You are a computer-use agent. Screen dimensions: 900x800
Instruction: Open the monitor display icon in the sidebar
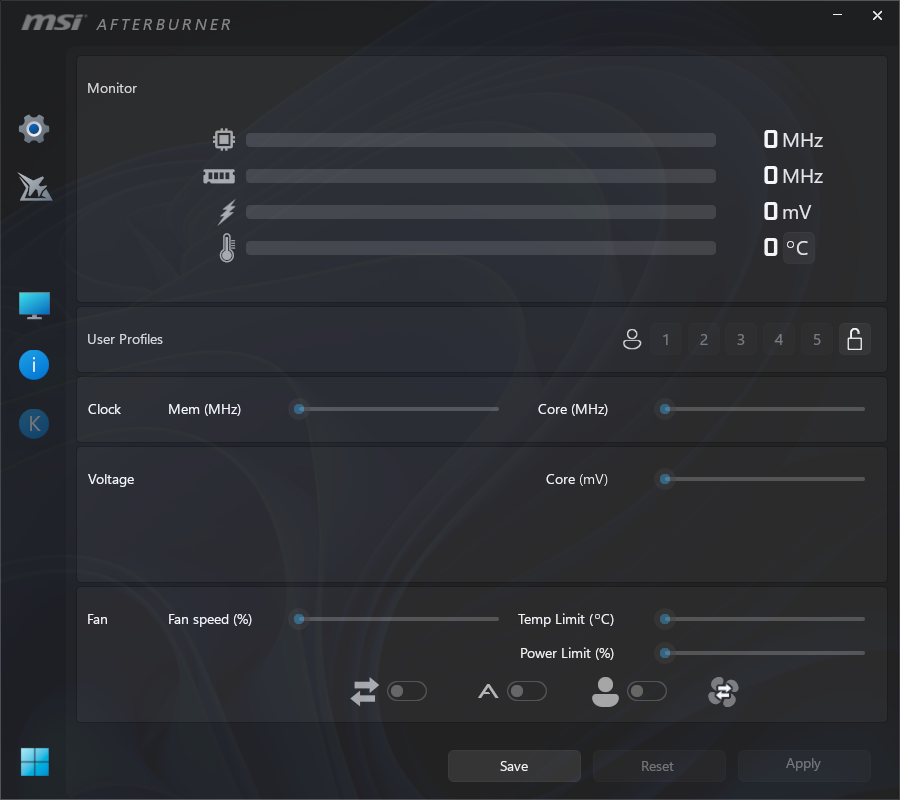pyautogui.click(x=34, y=305)
